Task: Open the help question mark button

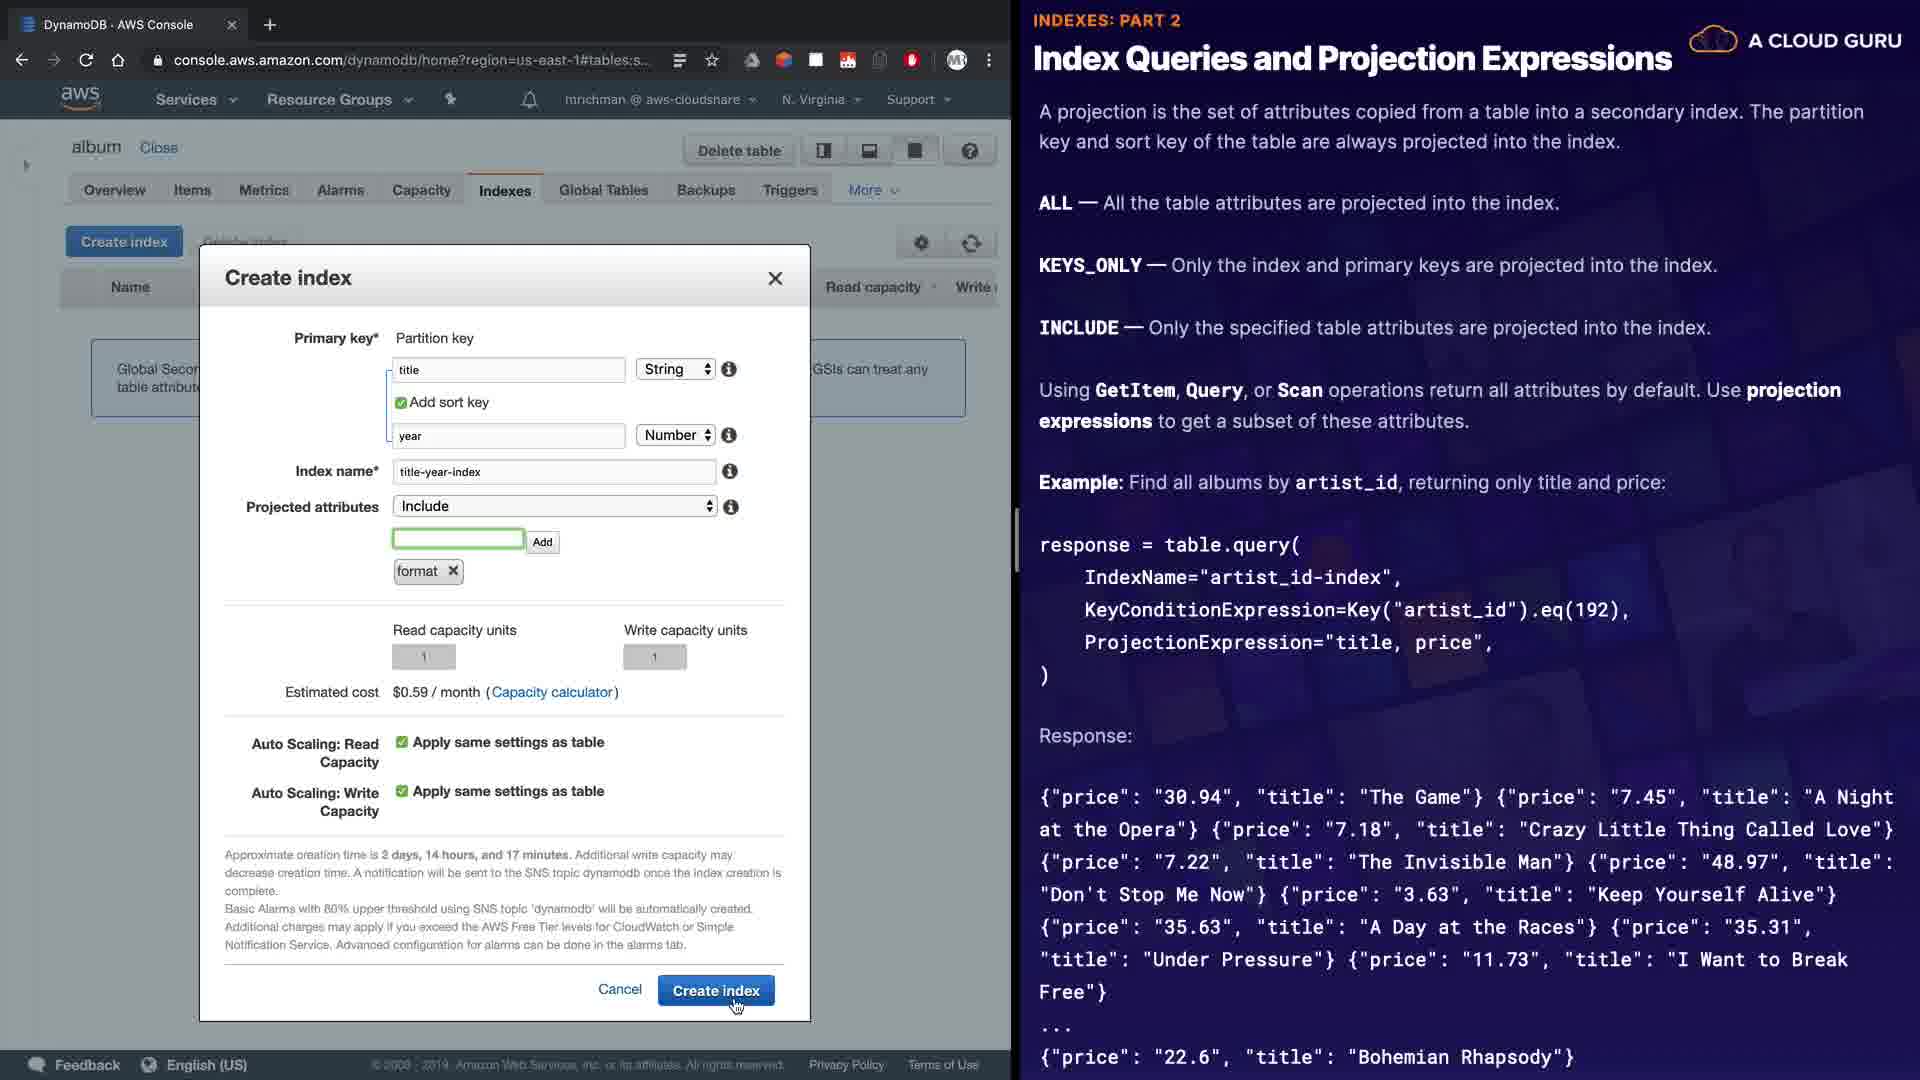Action: coord(969,151)
